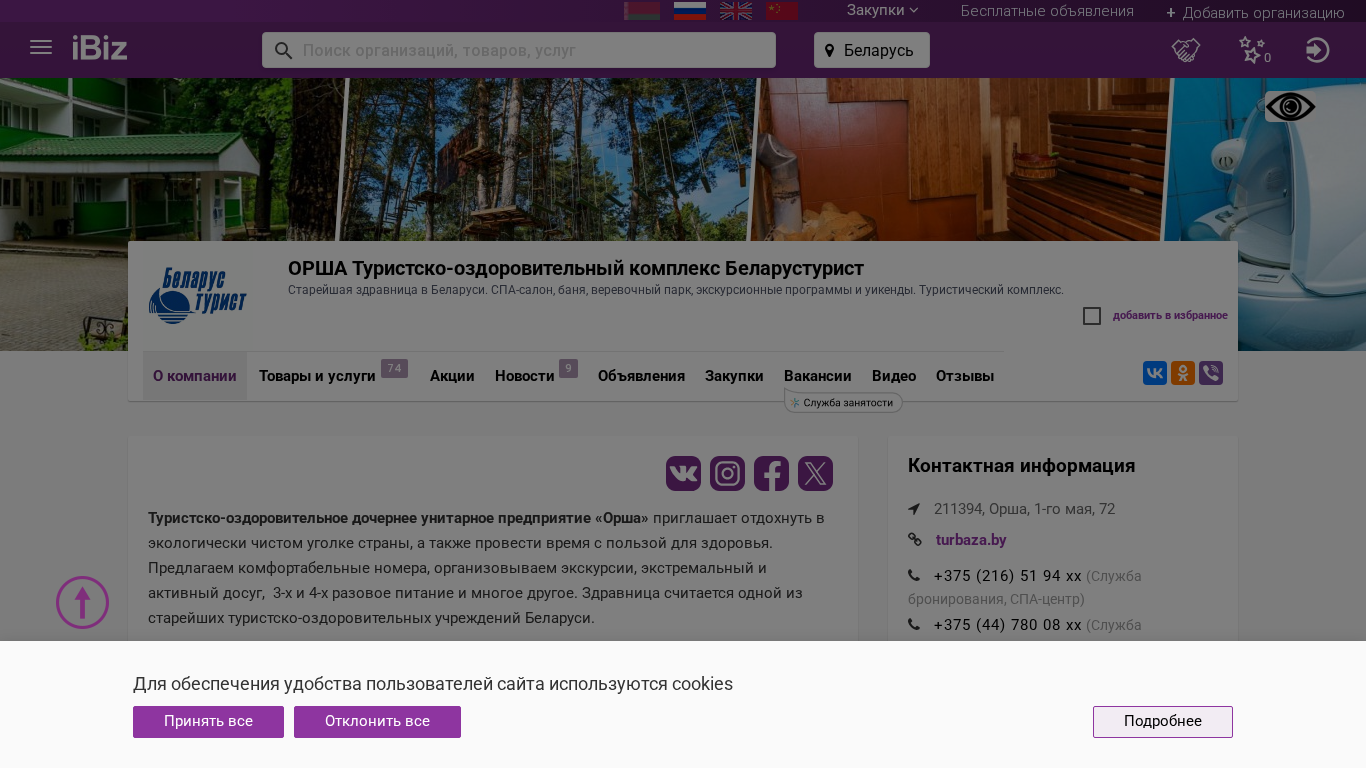Click 'Добавить организацию' link
1366x768 pixels.
point(1255,12)
